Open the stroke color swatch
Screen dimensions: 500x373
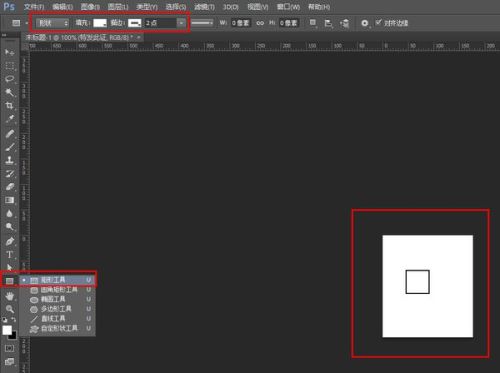point(135,23)
